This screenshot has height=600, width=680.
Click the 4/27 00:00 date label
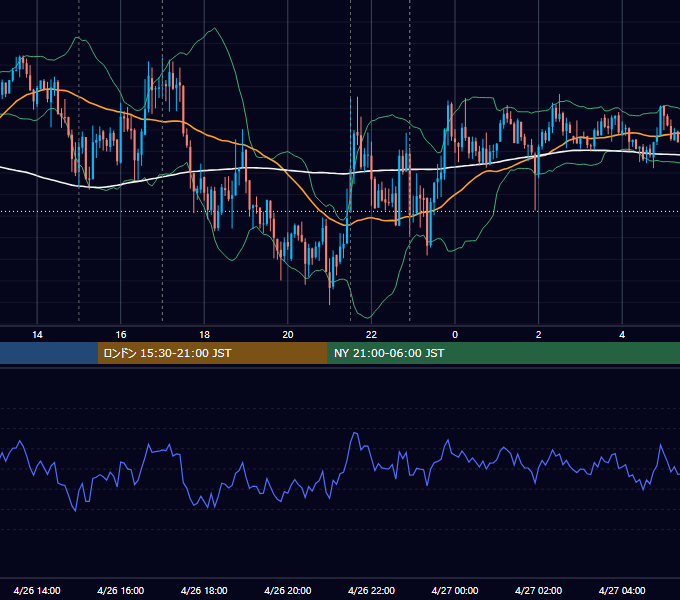click(x=455, y=590)
